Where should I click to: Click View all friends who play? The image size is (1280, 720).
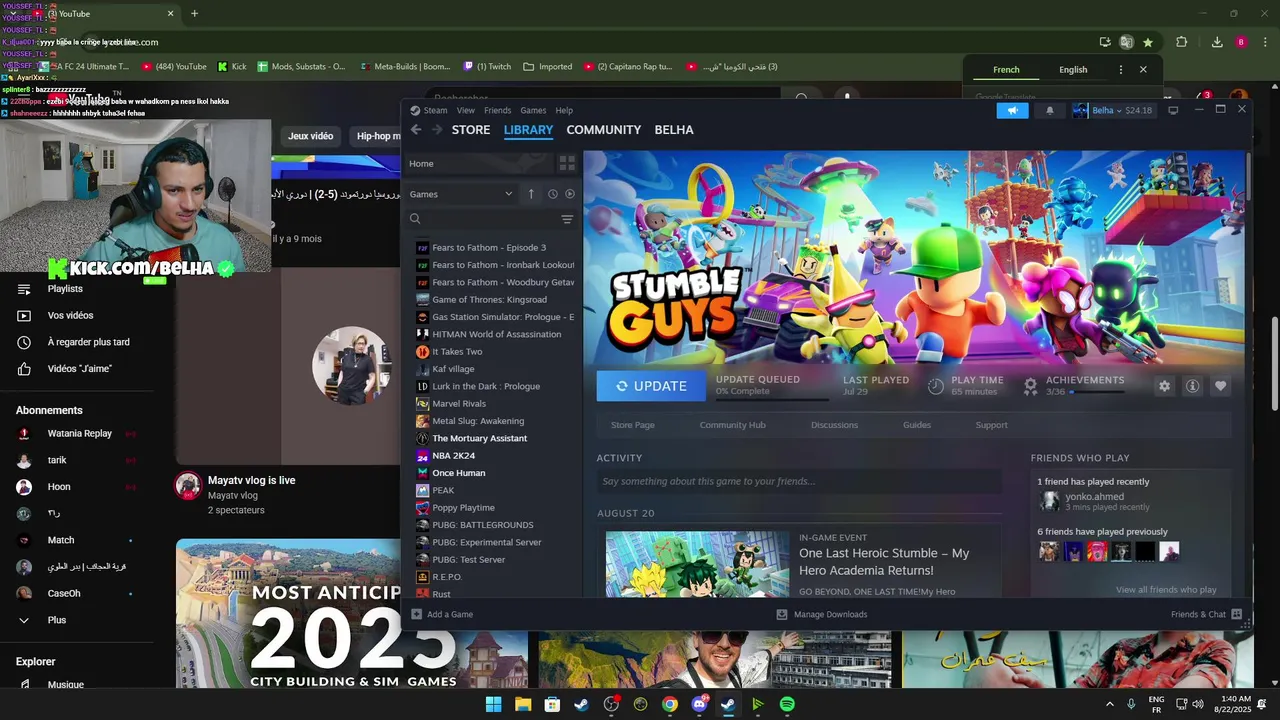click(1166, 590)
